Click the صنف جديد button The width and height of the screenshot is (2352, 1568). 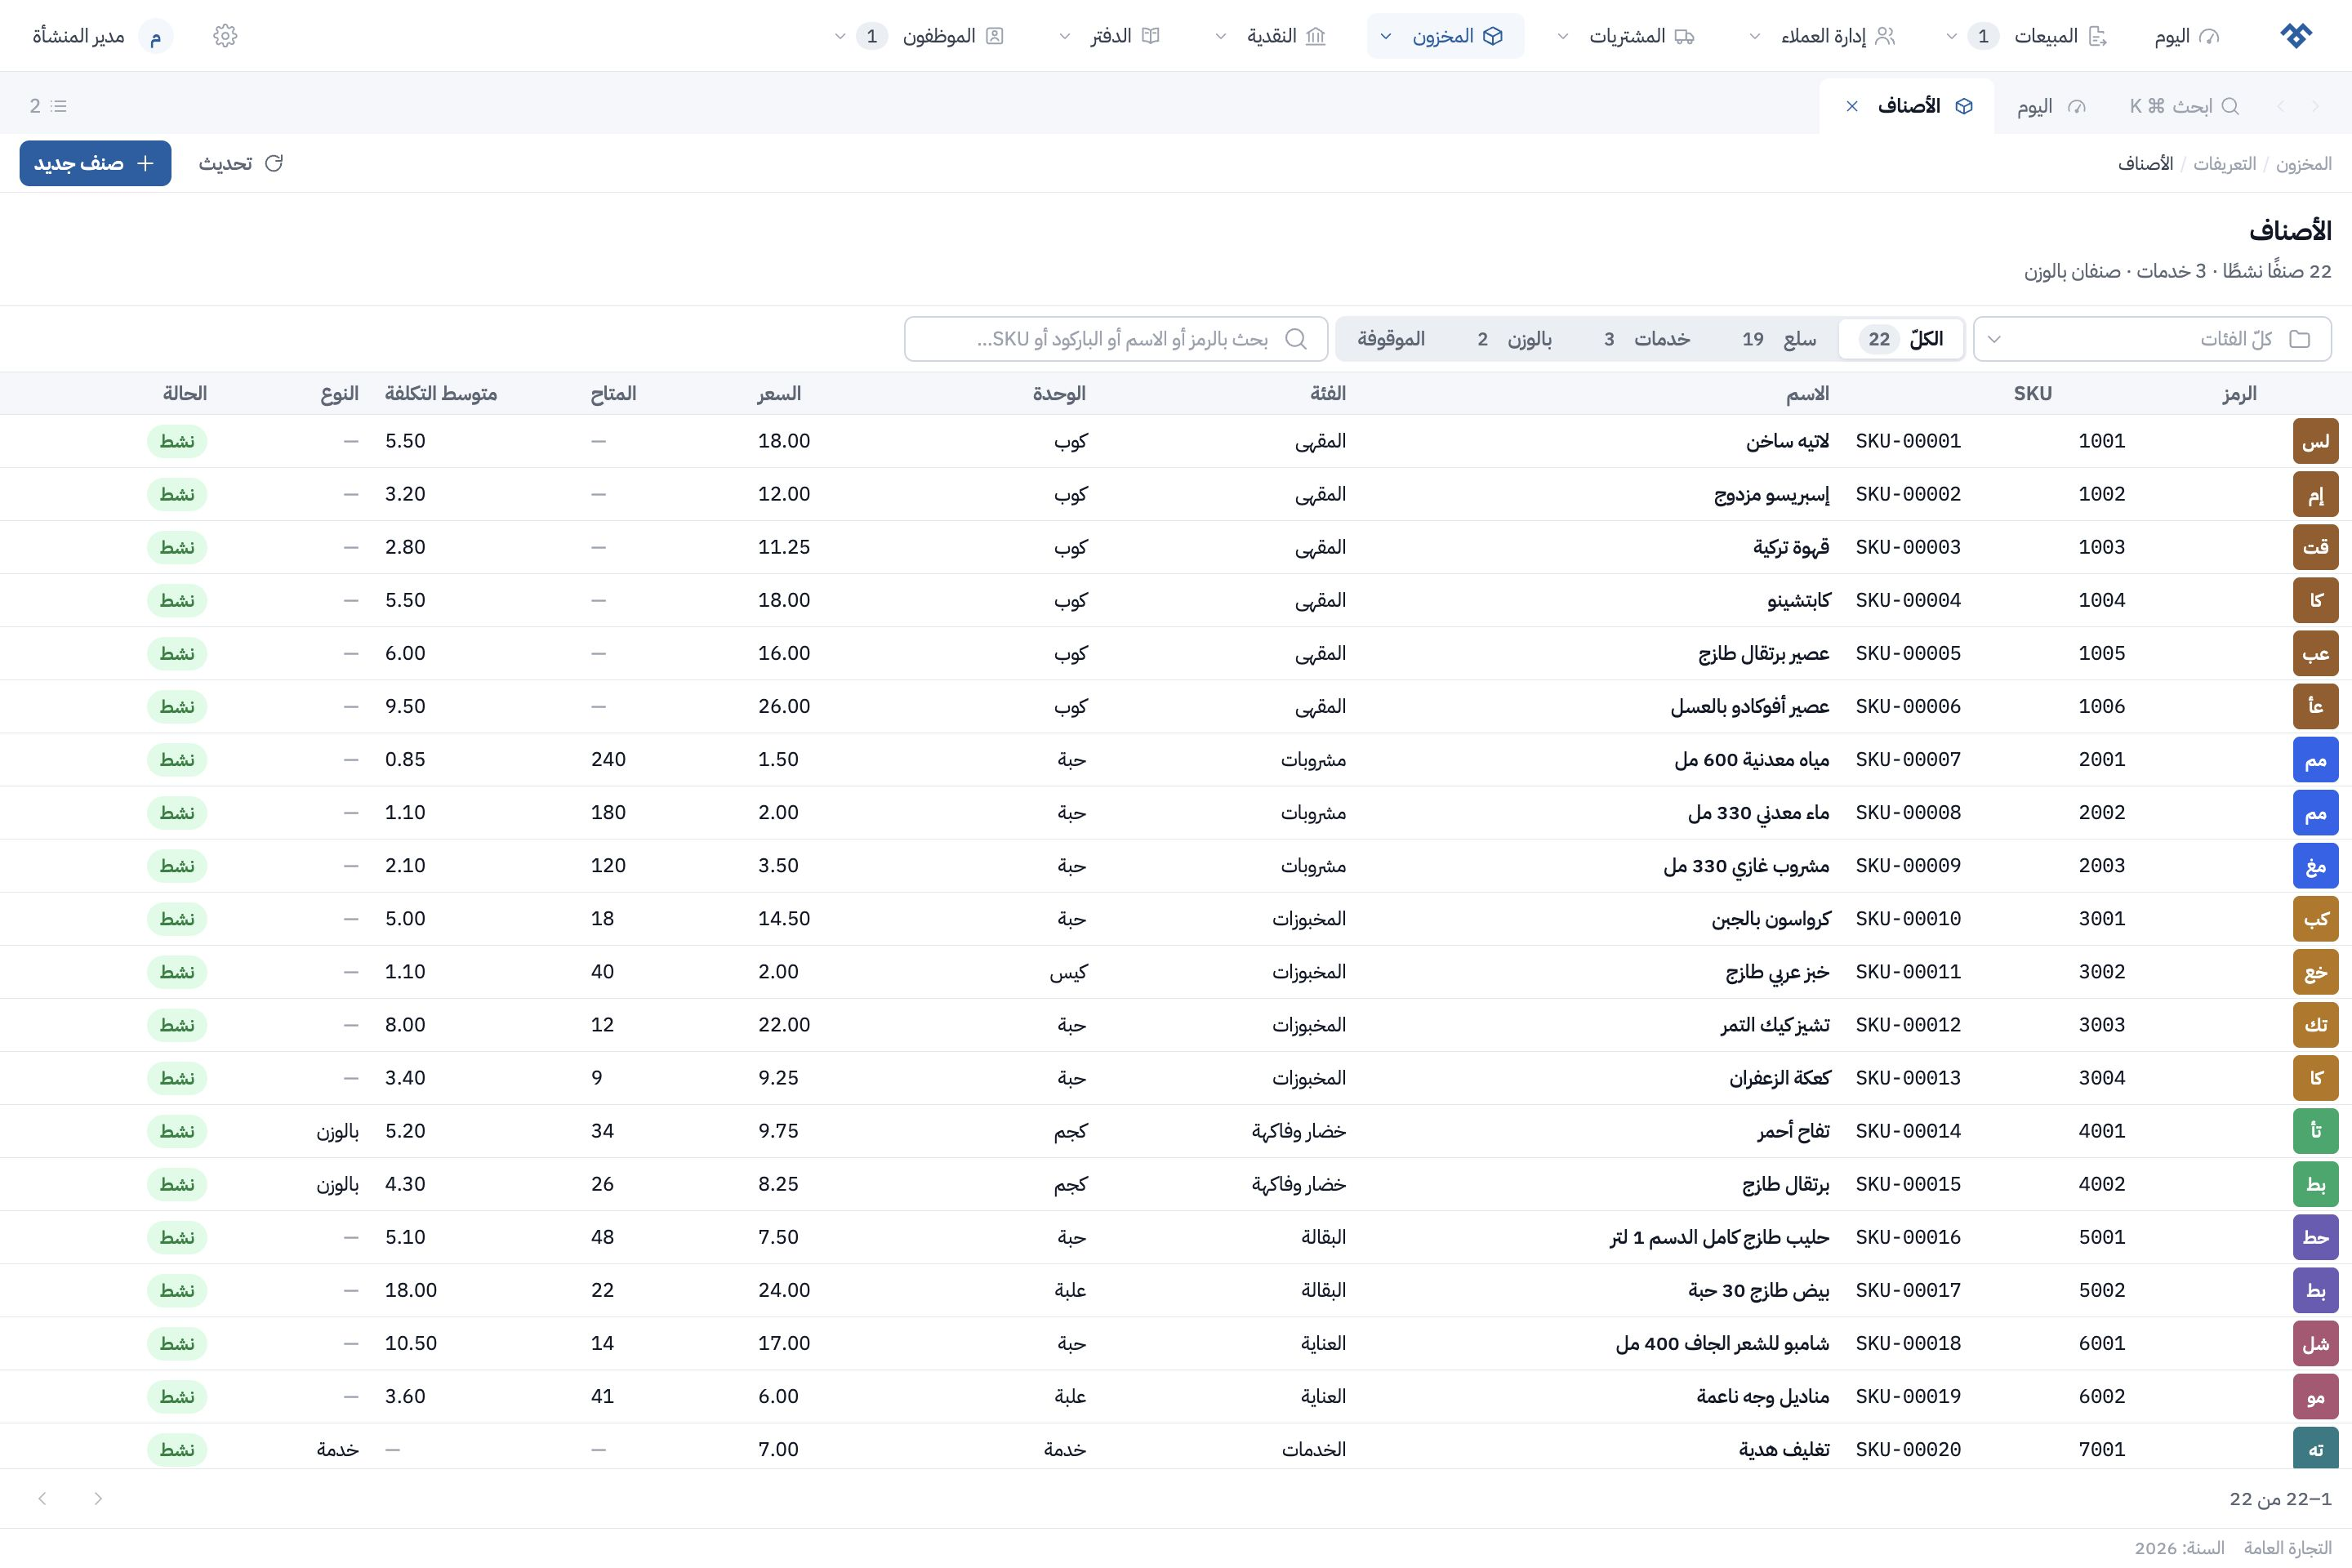point(95,163)
